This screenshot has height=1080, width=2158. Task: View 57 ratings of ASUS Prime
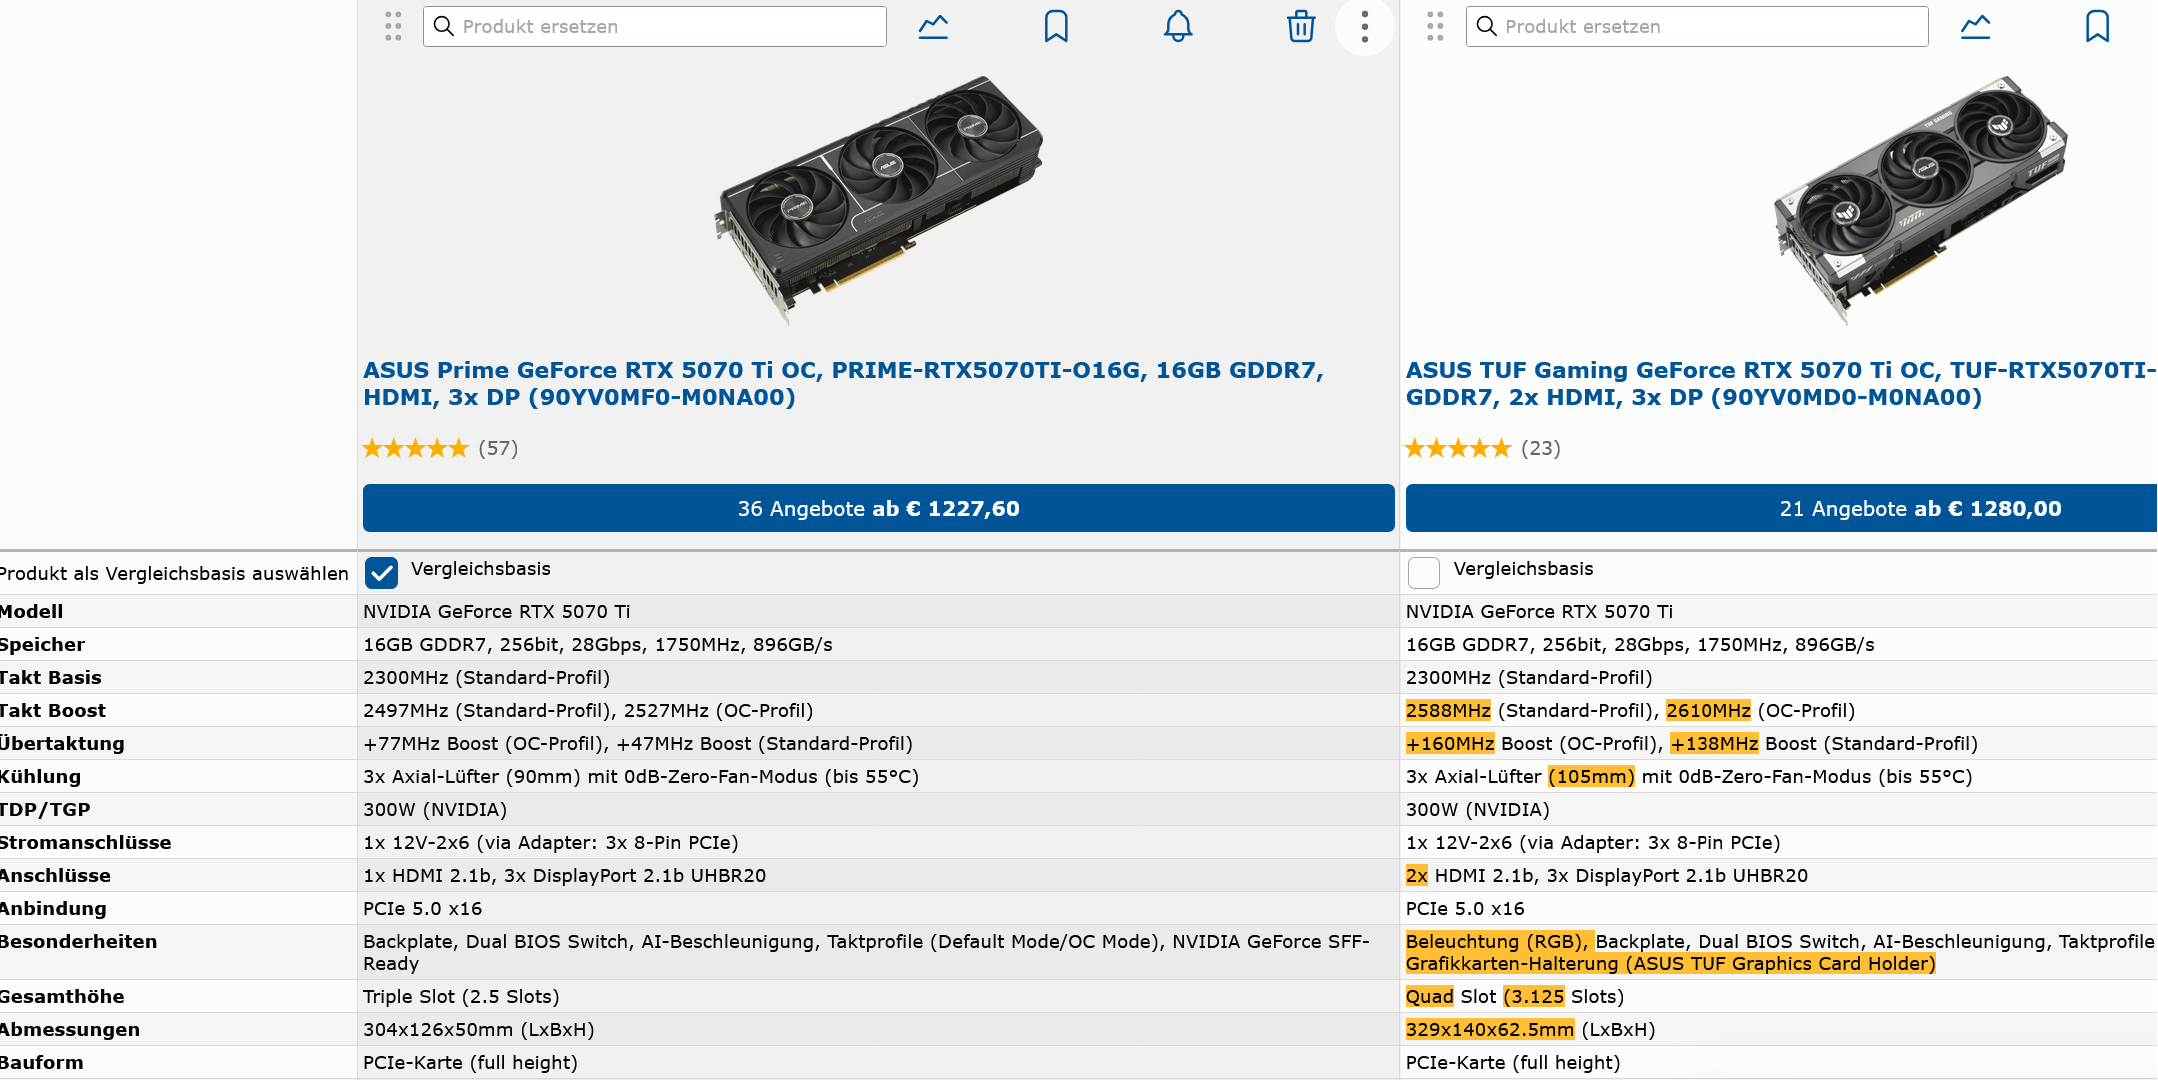441,448
